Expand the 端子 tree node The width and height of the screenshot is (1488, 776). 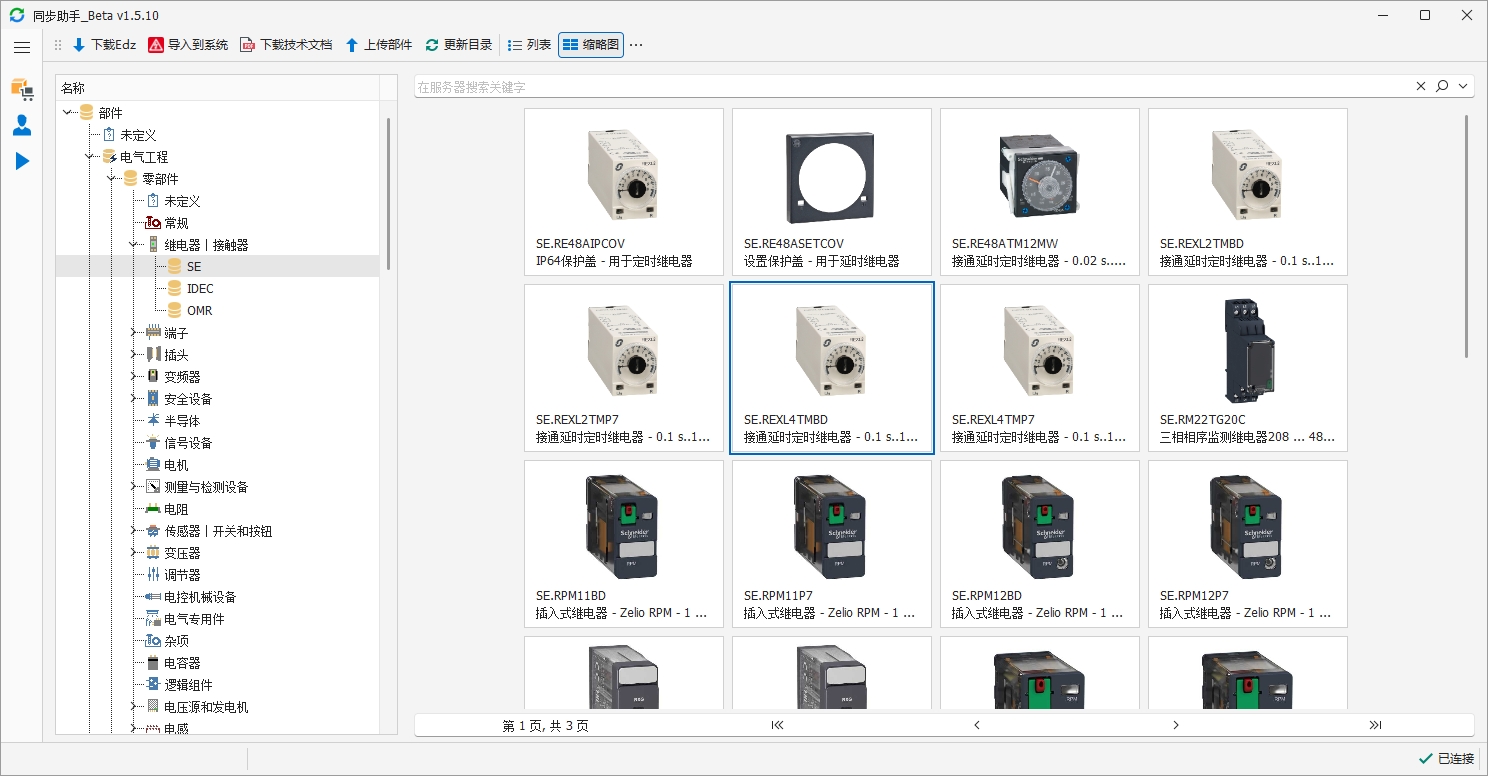(133, 333)
